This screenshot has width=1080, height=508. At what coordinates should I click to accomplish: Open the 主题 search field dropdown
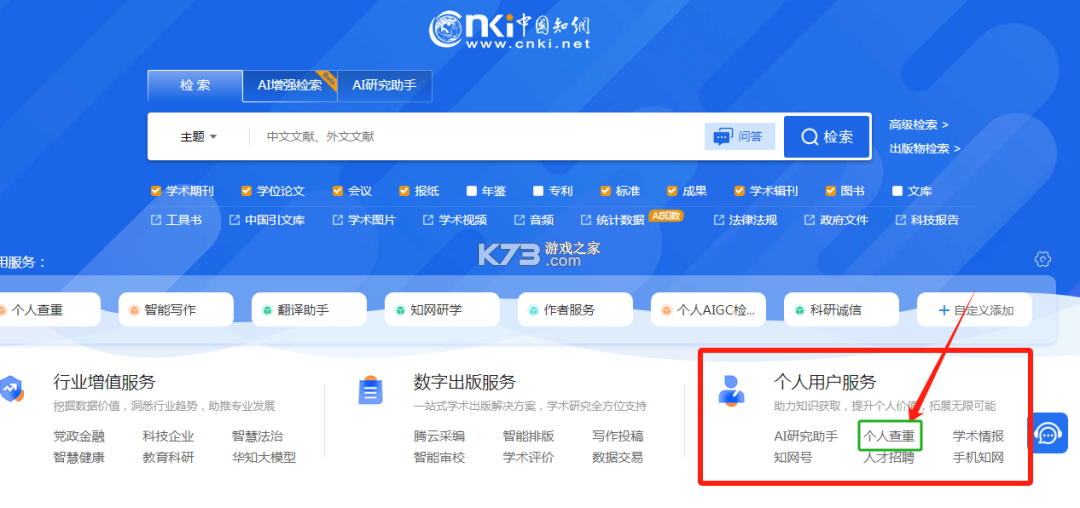point(199,136)
